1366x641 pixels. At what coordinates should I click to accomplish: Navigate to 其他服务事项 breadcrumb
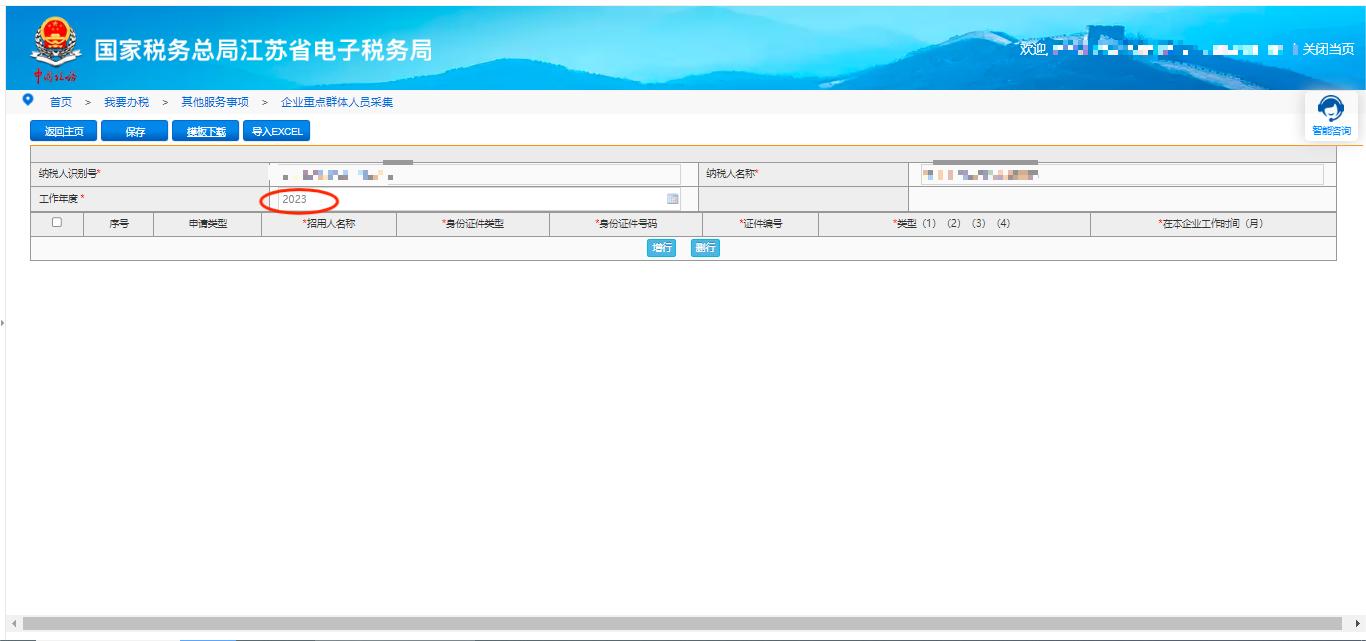click(214, 102)
